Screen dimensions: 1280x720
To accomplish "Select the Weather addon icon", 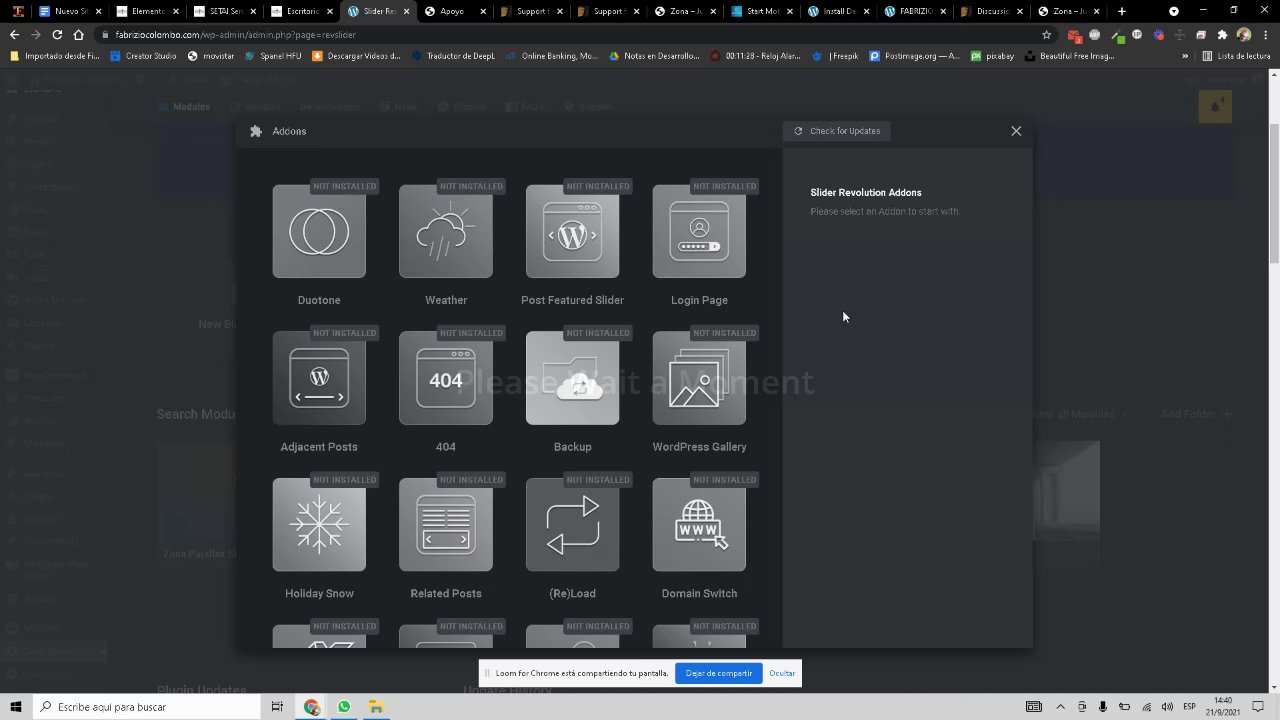I will click(x=446, y=231).
